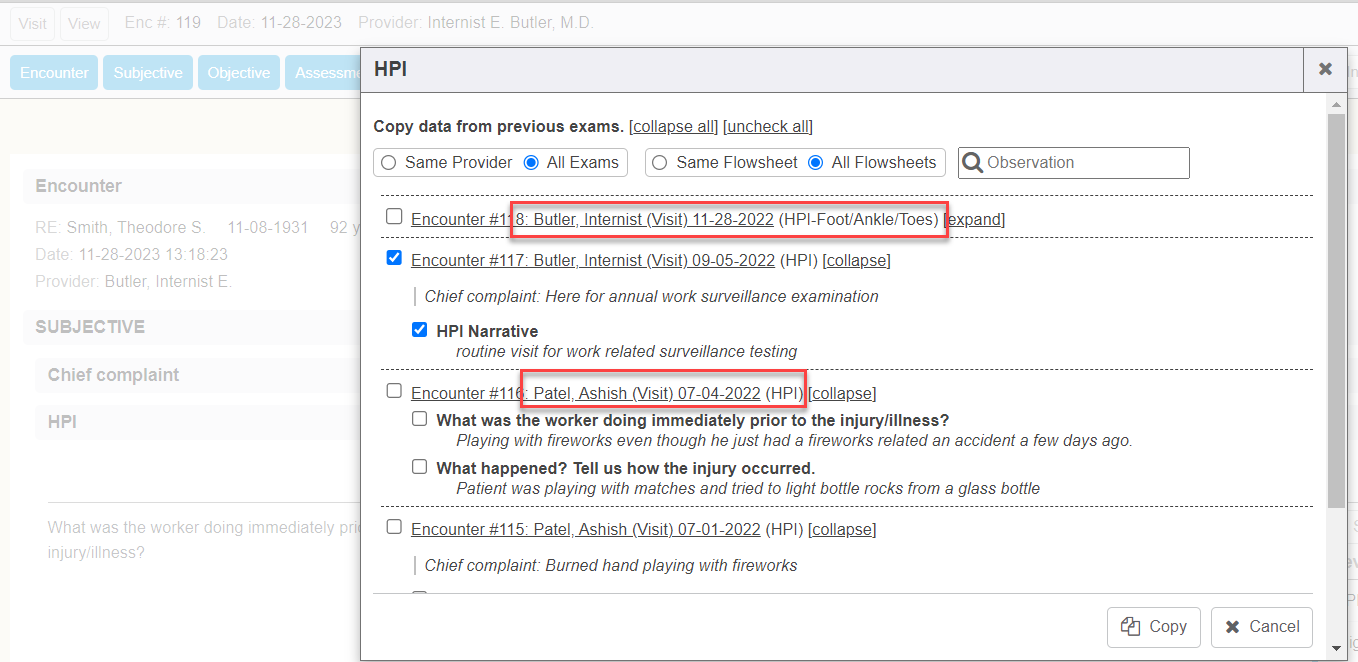Click the magnifier icon in Observation search
The height and width of the screenshot is (662, 1358).
(x=972, y=163)
